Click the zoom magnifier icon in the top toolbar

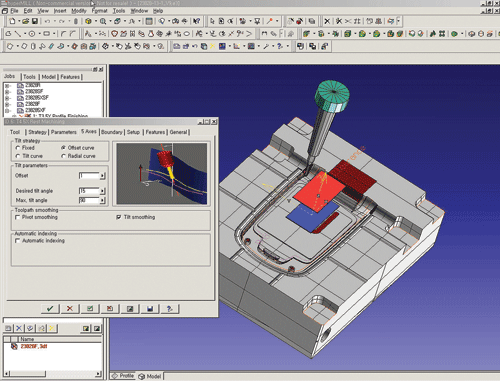pos(103,21)
